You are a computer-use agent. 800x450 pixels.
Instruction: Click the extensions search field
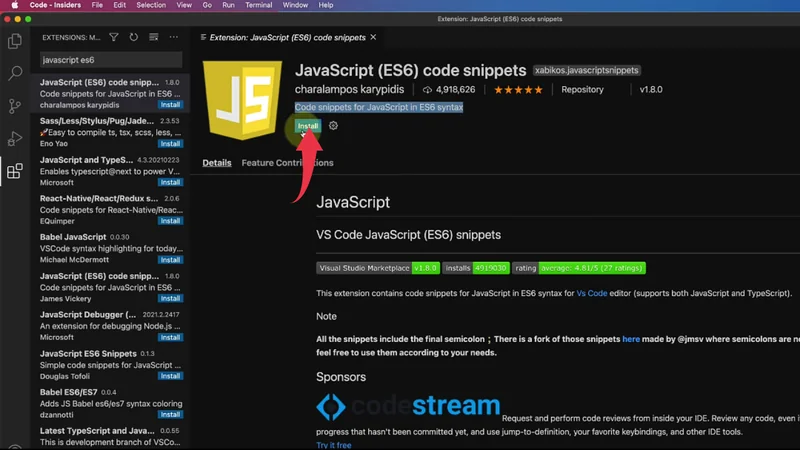110,60
